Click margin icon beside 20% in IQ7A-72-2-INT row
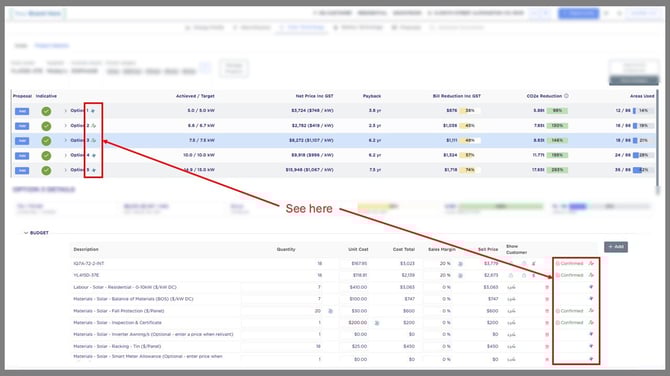 460,264
